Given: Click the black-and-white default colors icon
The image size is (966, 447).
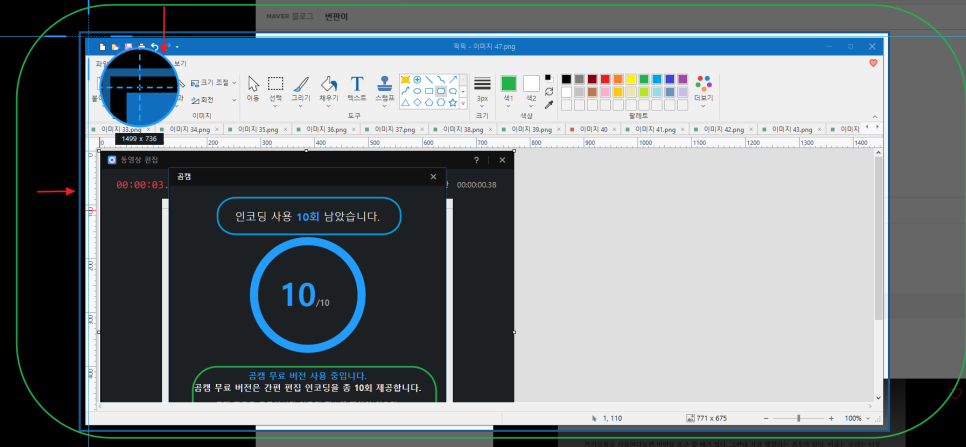Looking at the screenshot, I should (549, 79).
